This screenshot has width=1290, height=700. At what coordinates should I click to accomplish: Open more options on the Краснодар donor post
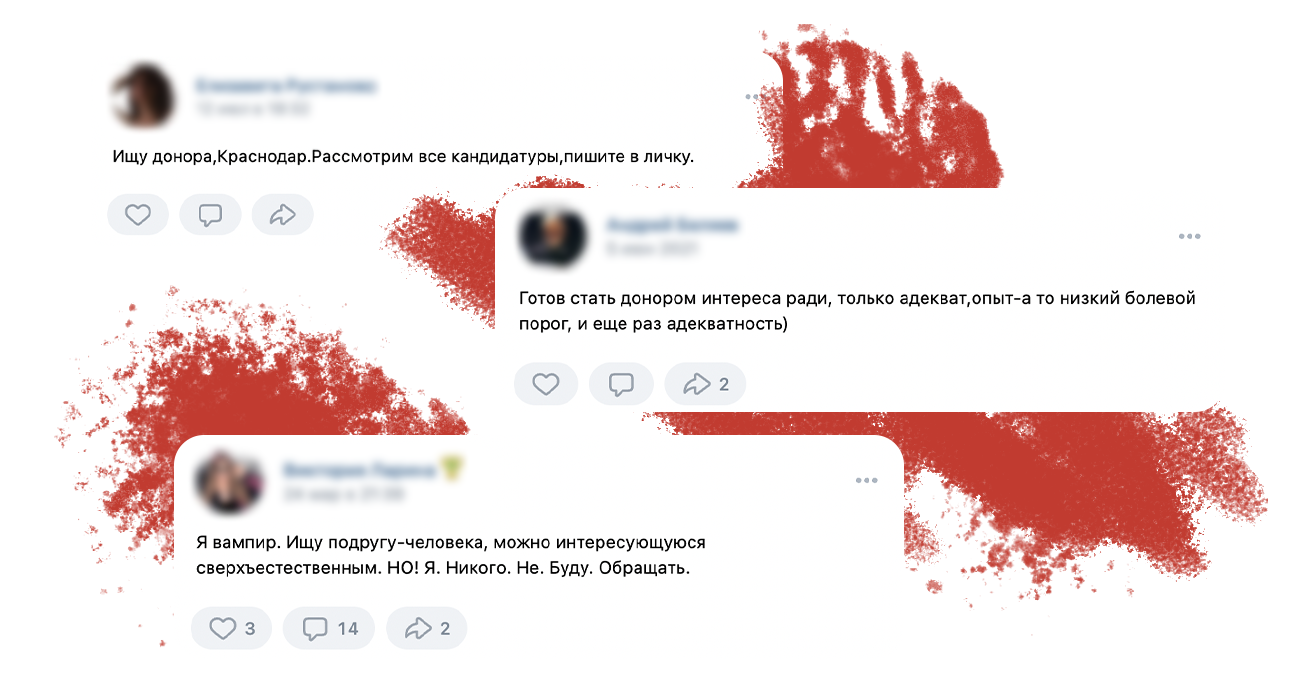click(756, 97)
